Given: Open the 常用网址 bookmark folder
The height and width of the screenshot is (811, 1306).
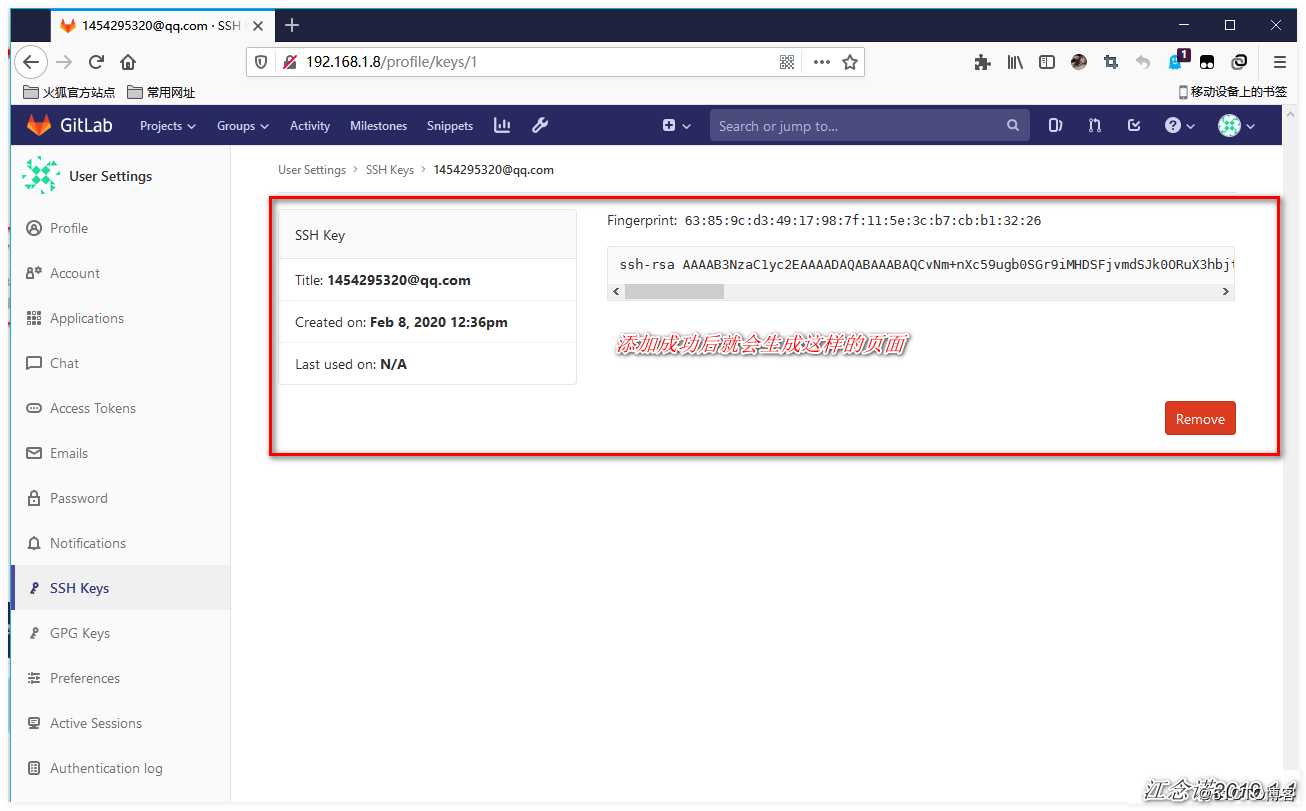Looking at the screenshot, I should pos(161,92).
